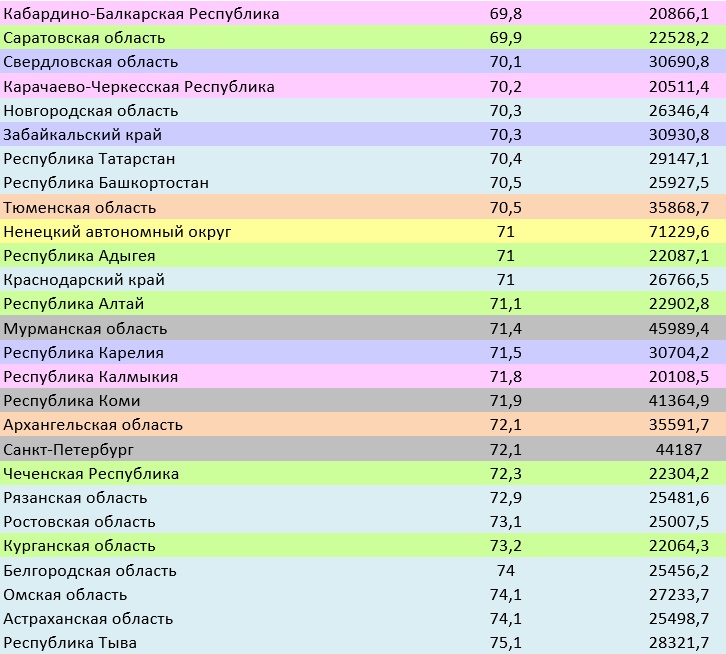Click the Краснодарский край cell
The image size is (726, 654).
[x=85, y=280]
